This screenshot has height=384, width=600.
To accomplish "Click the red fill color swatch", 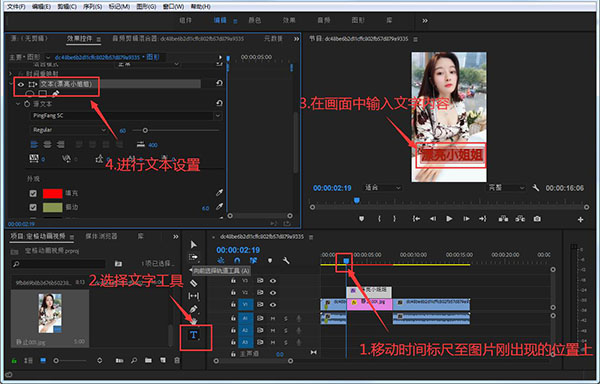I will 52,193.
